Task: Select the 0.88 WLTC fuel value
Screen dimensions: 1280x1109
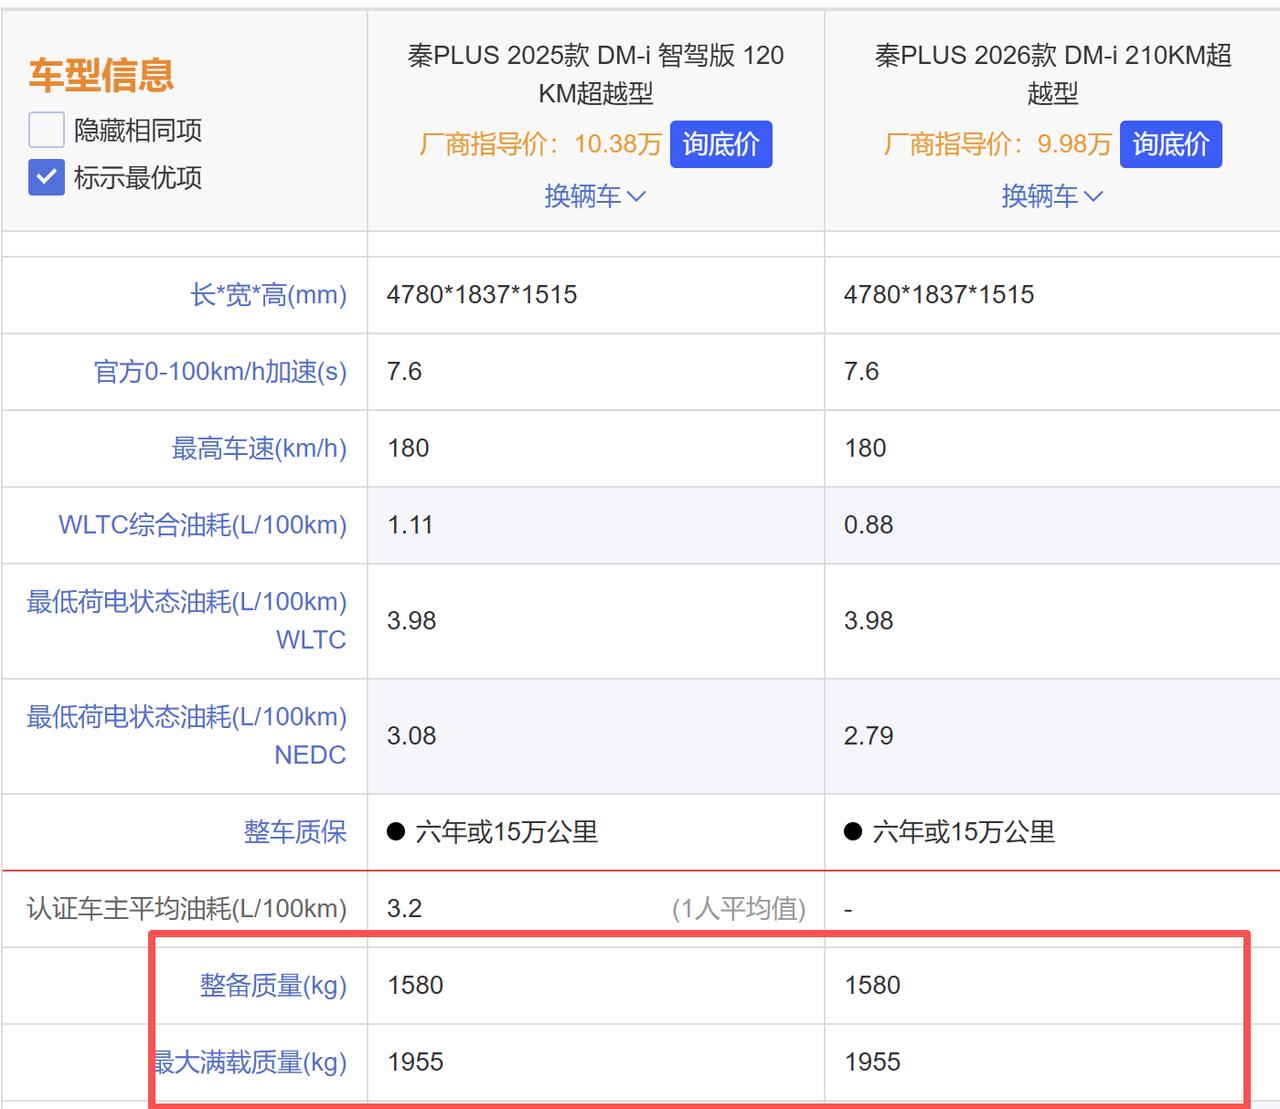Action: [868, 525]
